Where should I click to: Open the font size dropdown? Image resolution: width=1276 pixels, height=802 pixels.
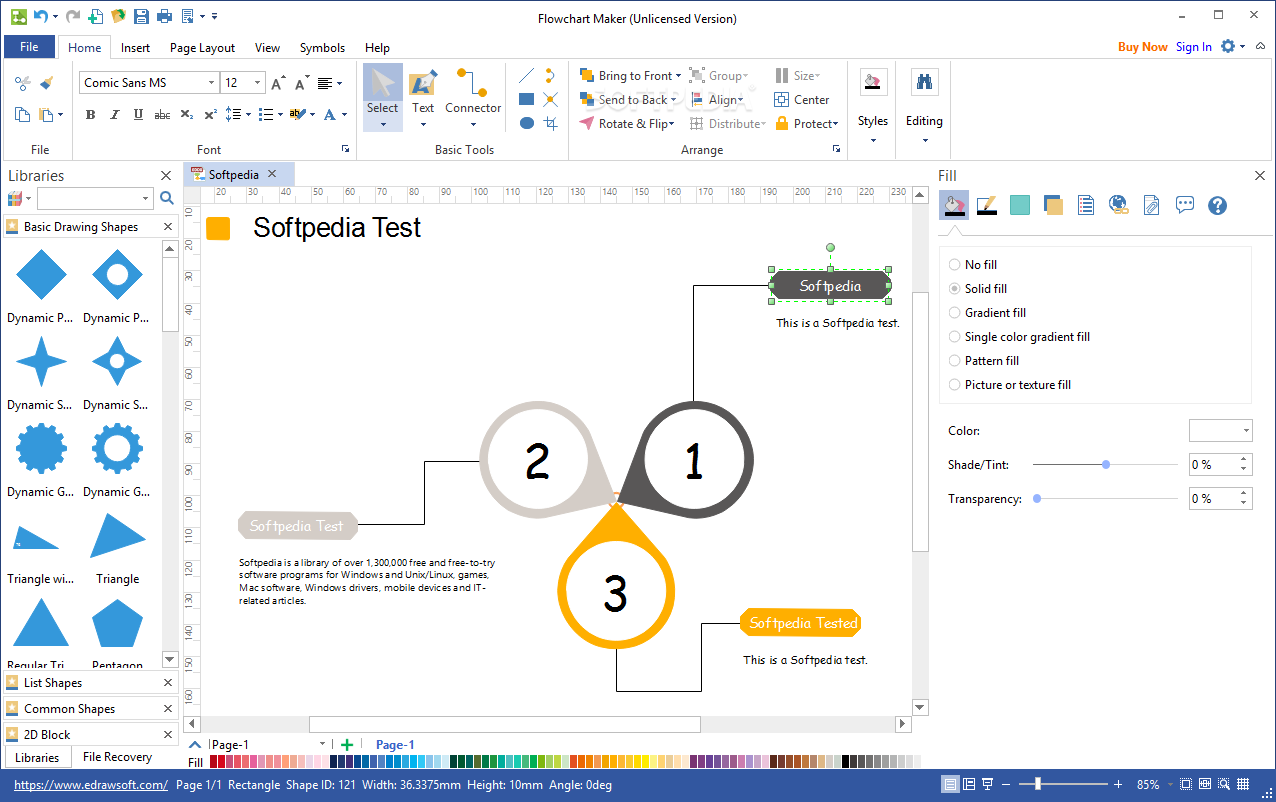click(x=258, y=83)
